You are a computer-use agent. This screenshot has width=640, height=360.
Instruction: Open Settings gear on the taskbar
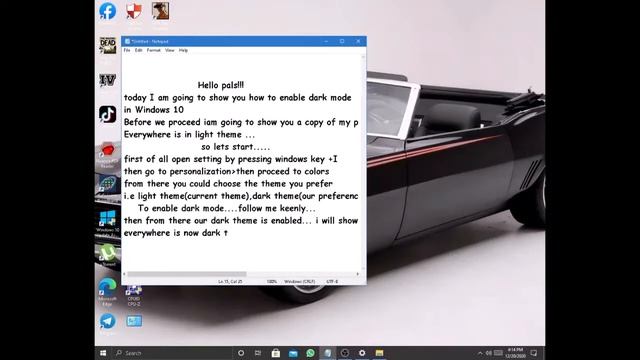pyautogui.click(x=362, y=353)
